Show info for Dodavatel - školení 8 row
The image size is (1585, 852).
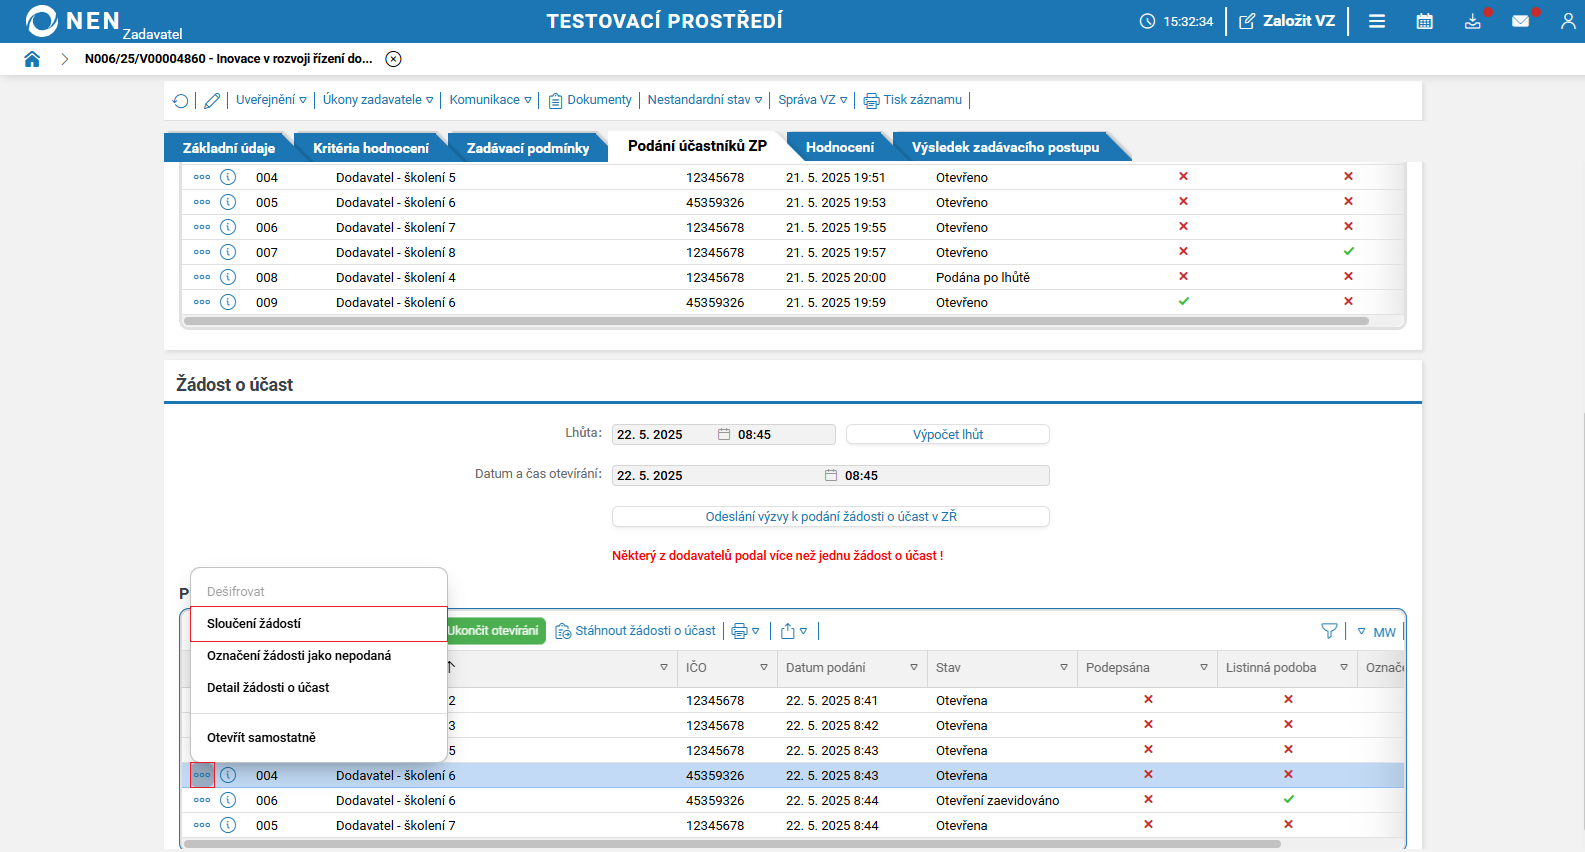[x=228, y=252]
